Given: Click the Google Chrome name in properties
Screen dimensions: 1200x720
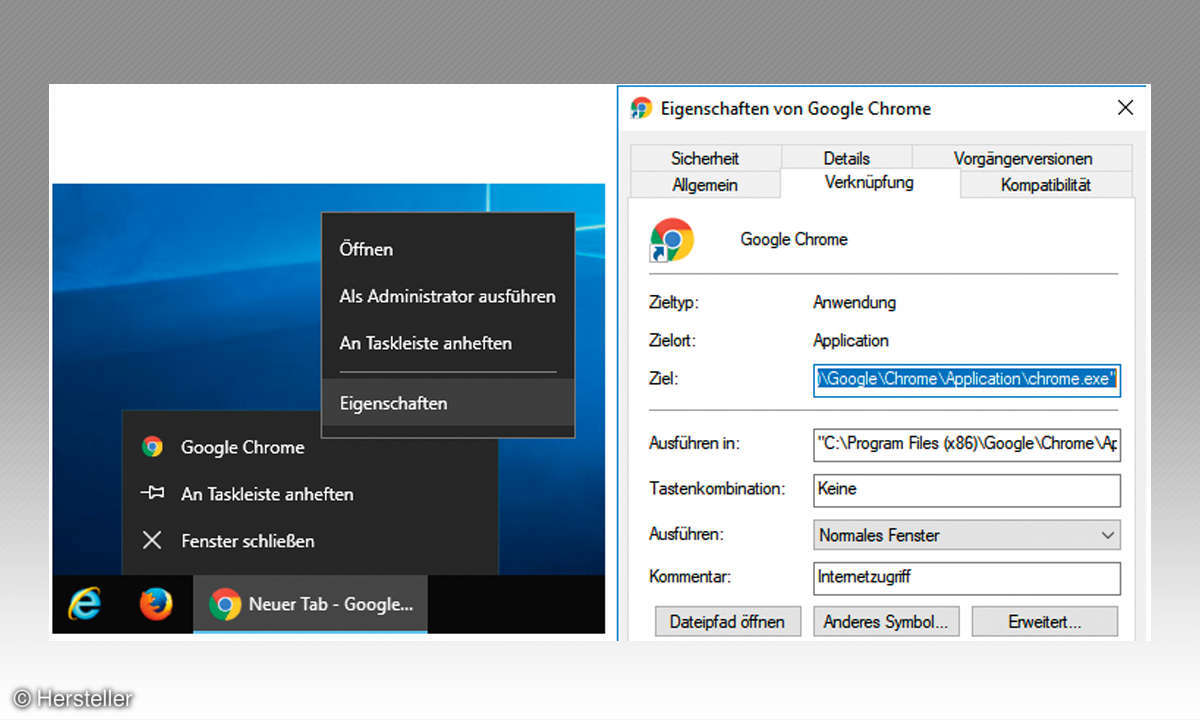Looking at the screenshot, I should point(794,240).
